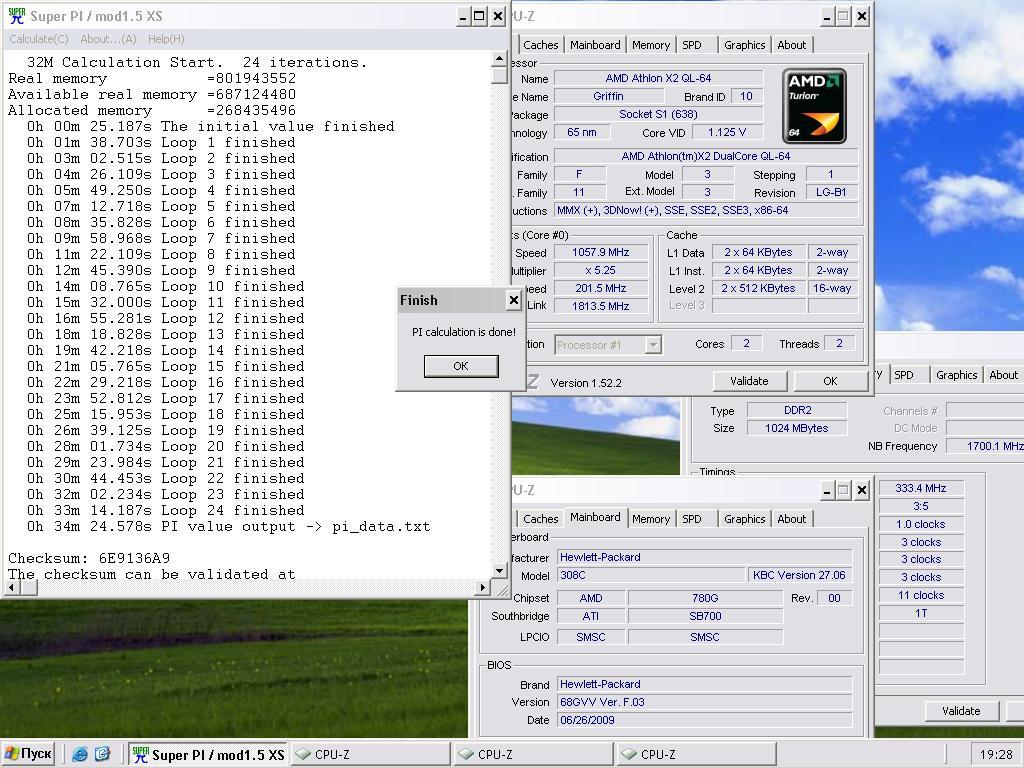Click the memory Type DDR2 value
The image size is (1024, 768).
tap(797, 410)
